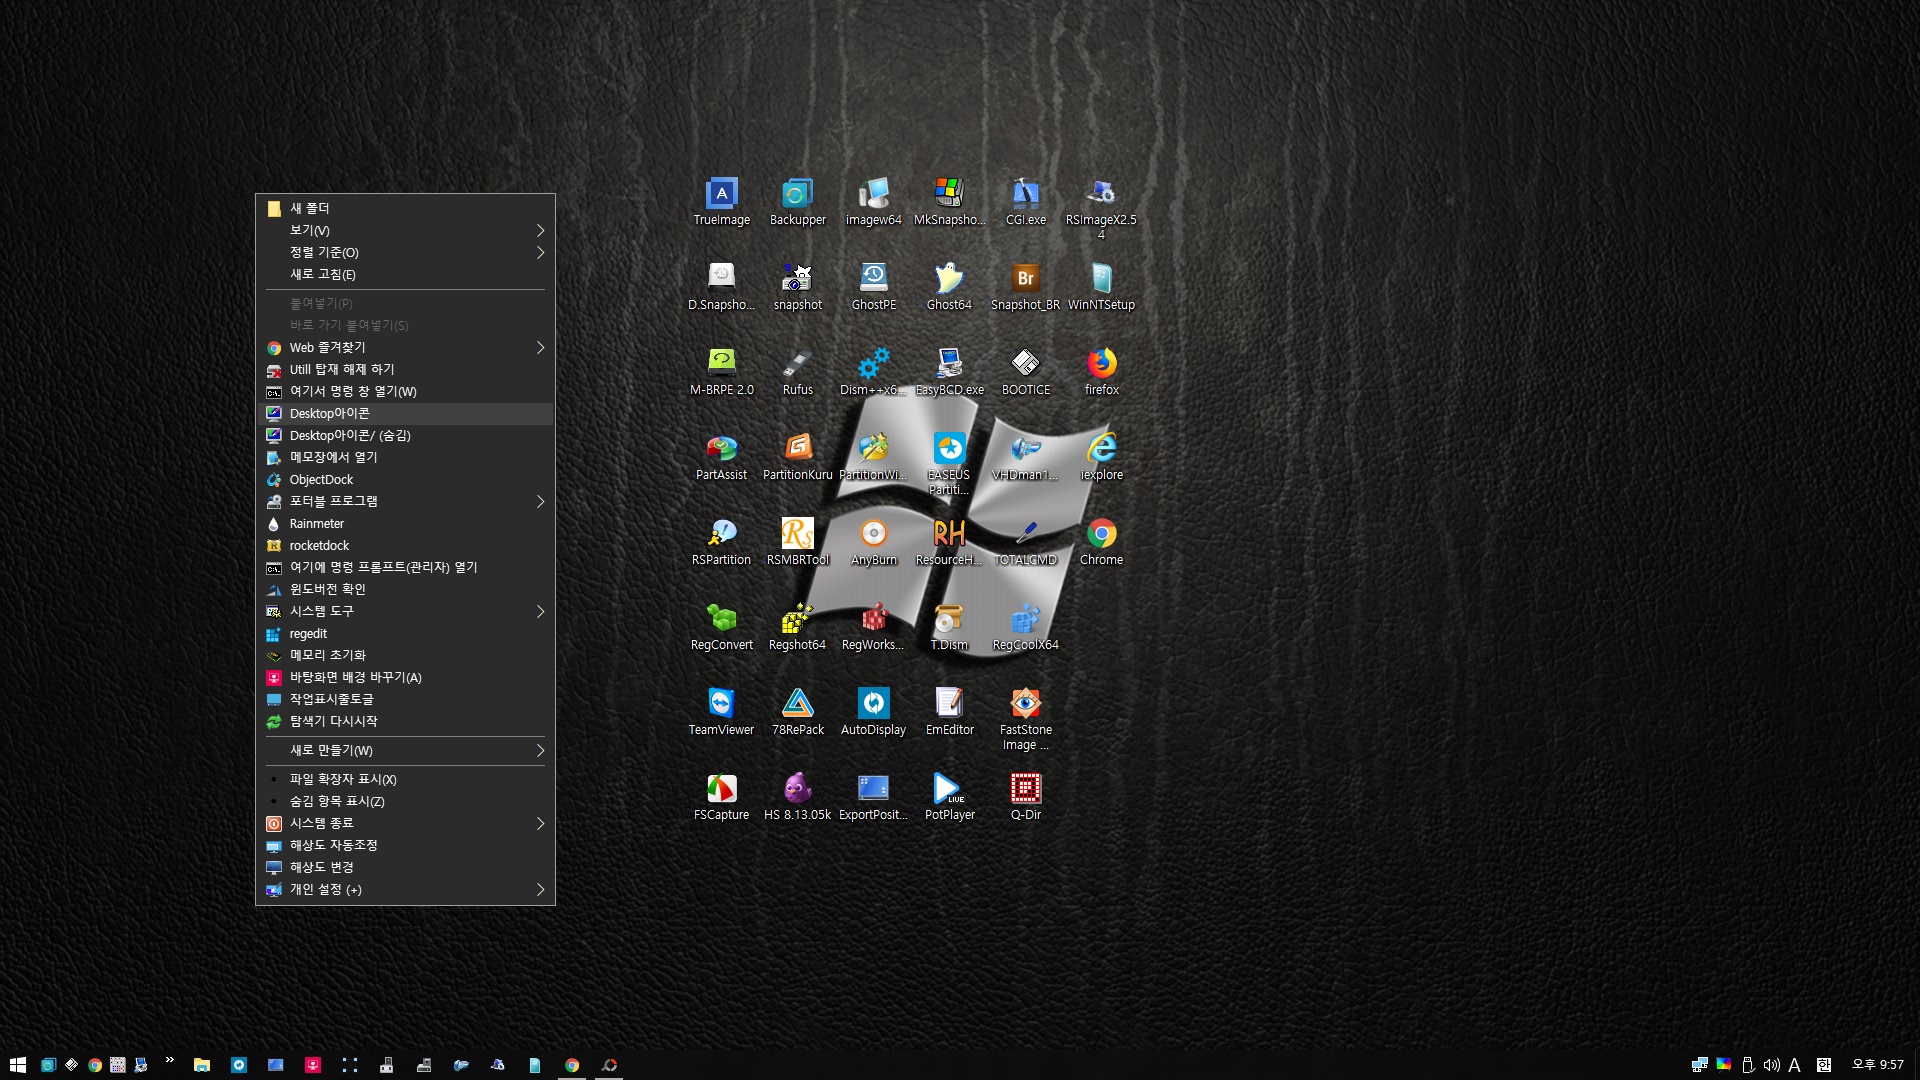Select the Ghost64 desktop icon
Image resolution: width=1920 pixels, height=1080 pixels.
pyautogui.click(x=949, y=286)
